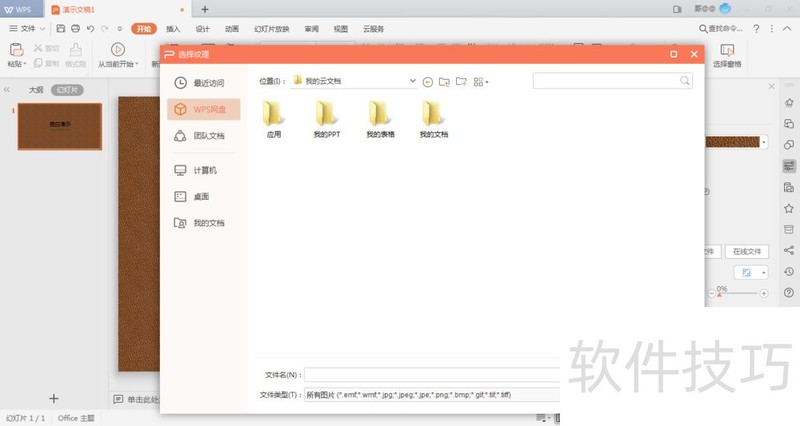This screenshot has width=800, height=426.
Task: Click the print icon in quick toolbar
Action: point(76,29)
